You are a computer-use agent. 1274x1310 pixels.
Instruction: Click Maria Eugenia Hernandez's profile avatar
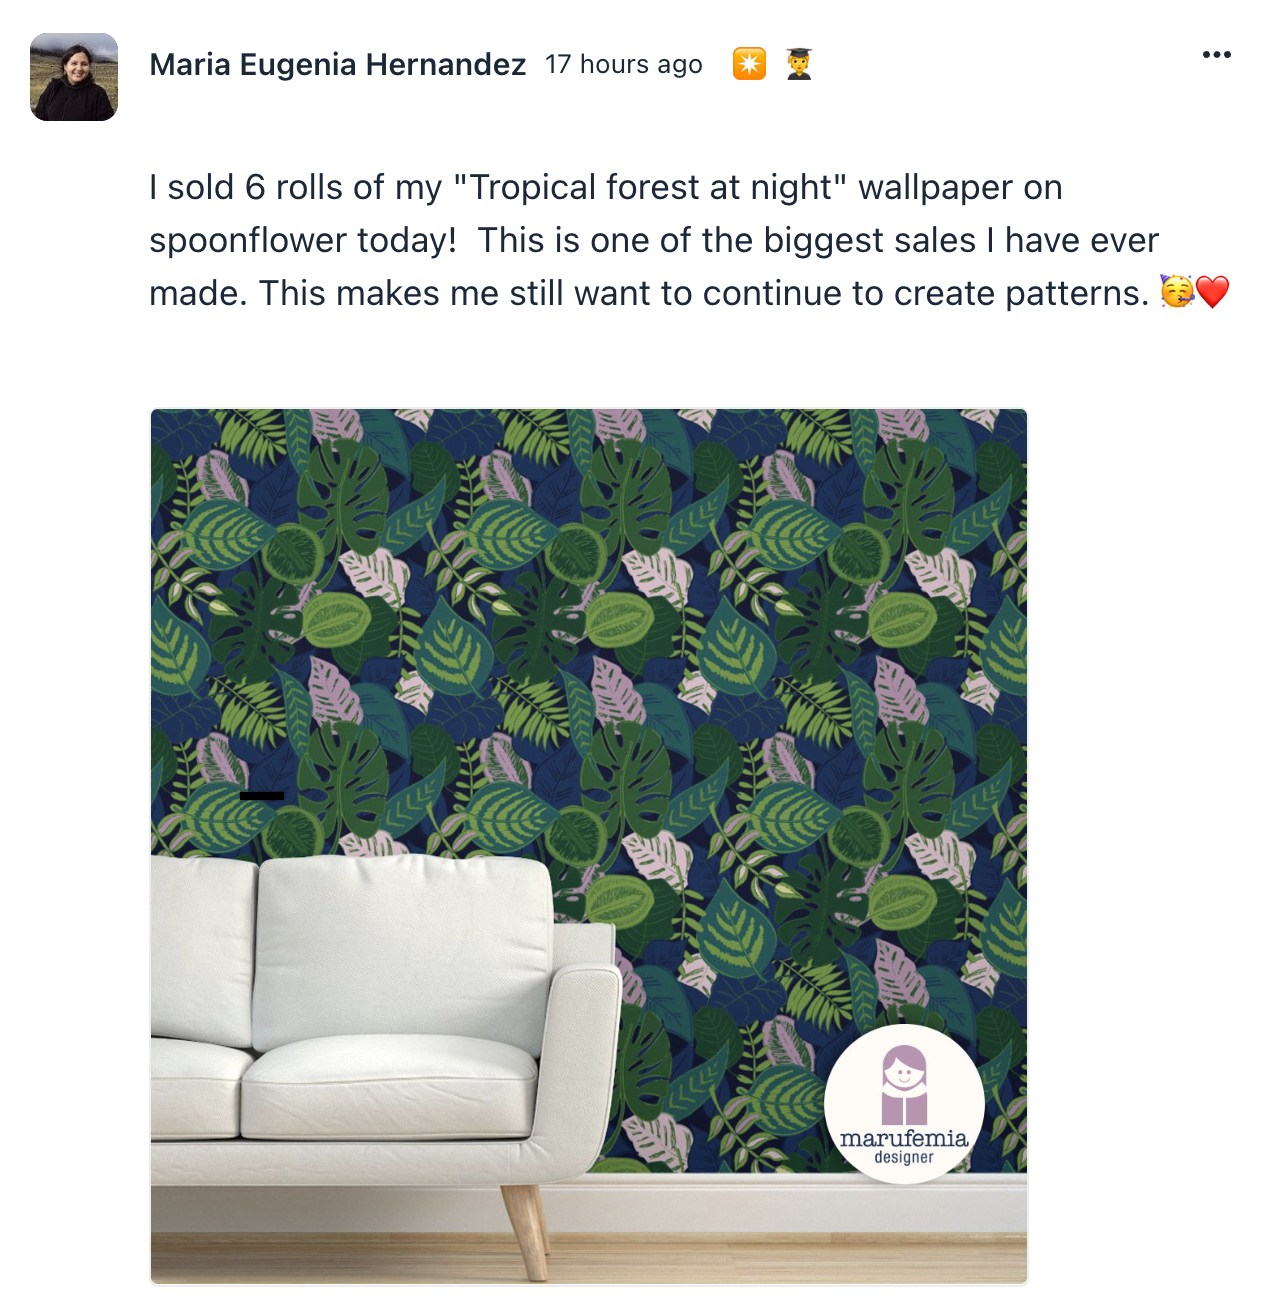[x=74, y=77]
